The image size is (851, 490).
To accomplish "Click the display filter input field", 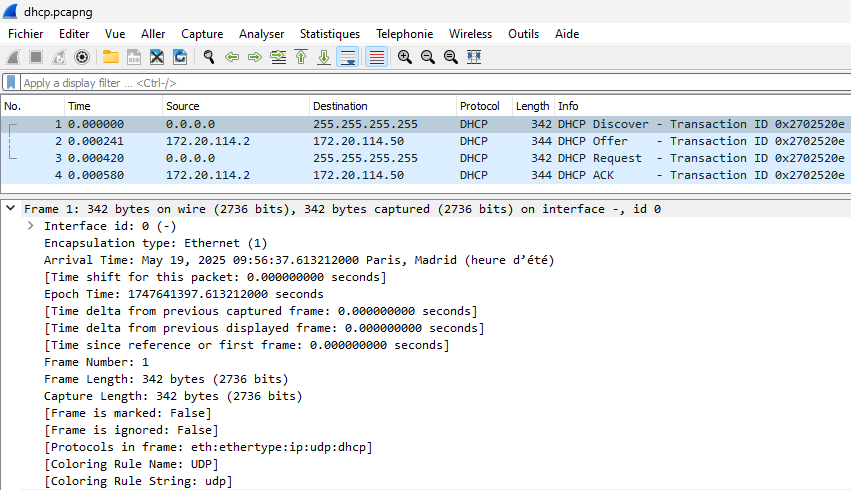I will (x=435, y=83).
